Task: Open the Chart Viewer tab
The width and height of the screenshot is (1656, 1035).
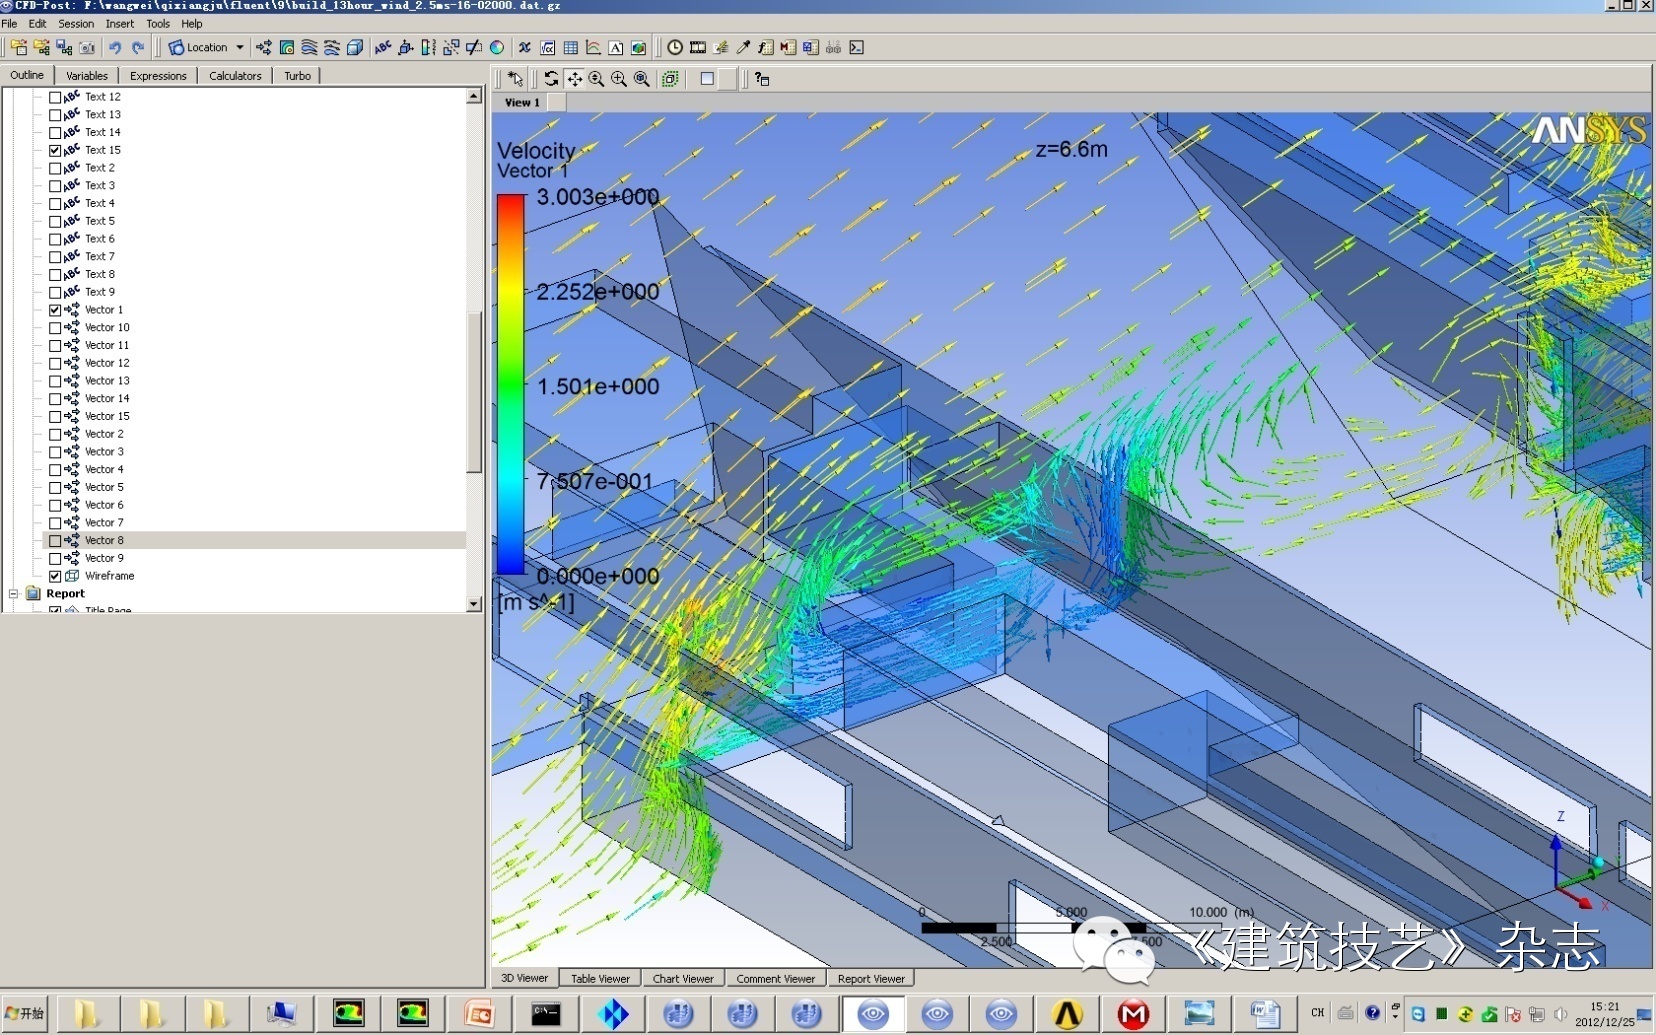Action: tap(683, 979)
